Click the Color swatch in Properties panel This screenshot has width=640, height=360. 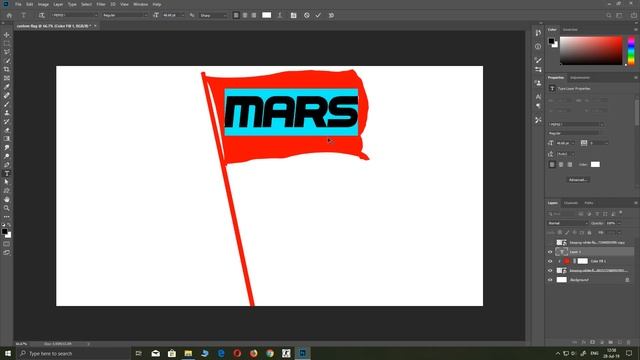595,164
